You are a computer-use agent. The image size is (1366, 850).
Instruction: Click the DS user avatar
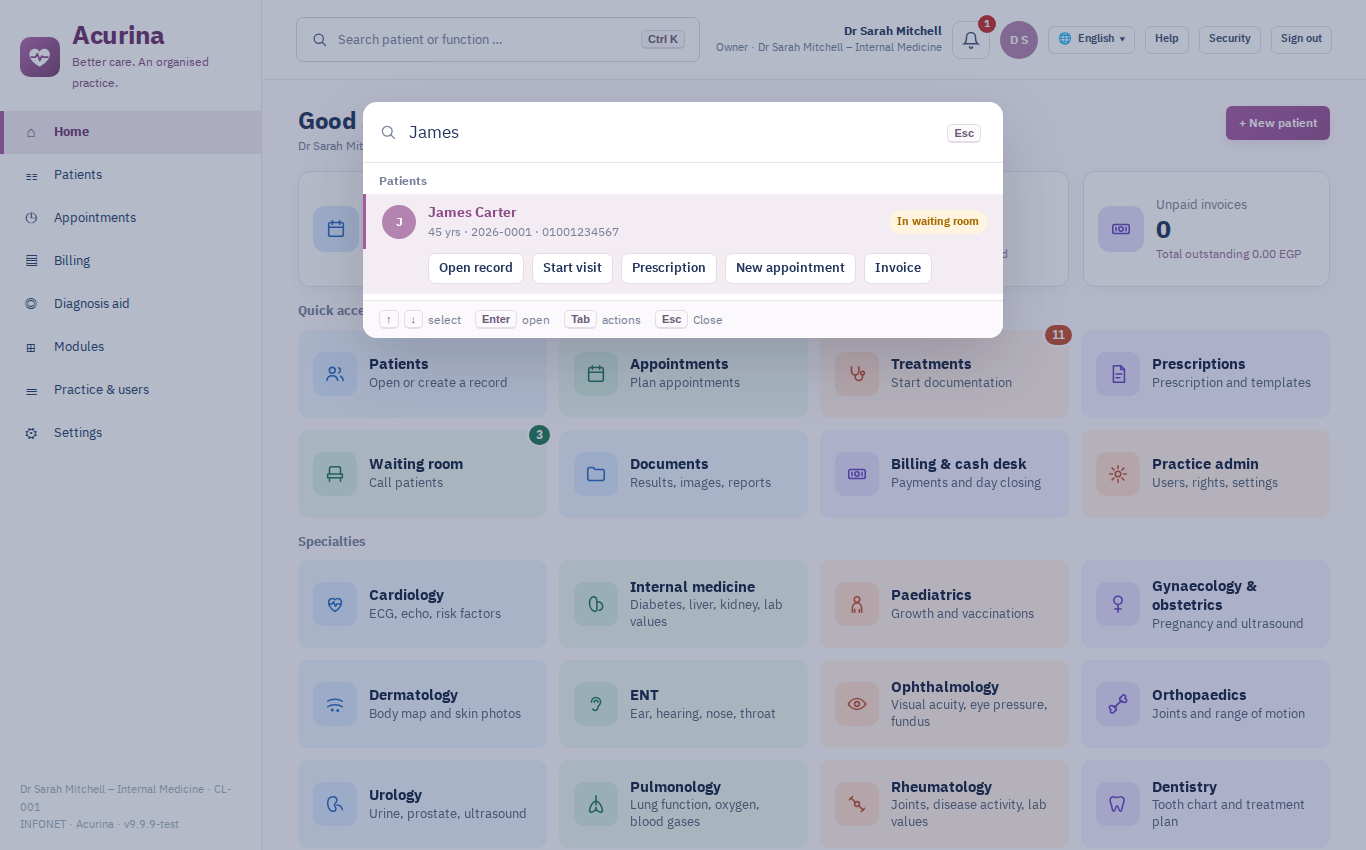[x=1019, y=40]
